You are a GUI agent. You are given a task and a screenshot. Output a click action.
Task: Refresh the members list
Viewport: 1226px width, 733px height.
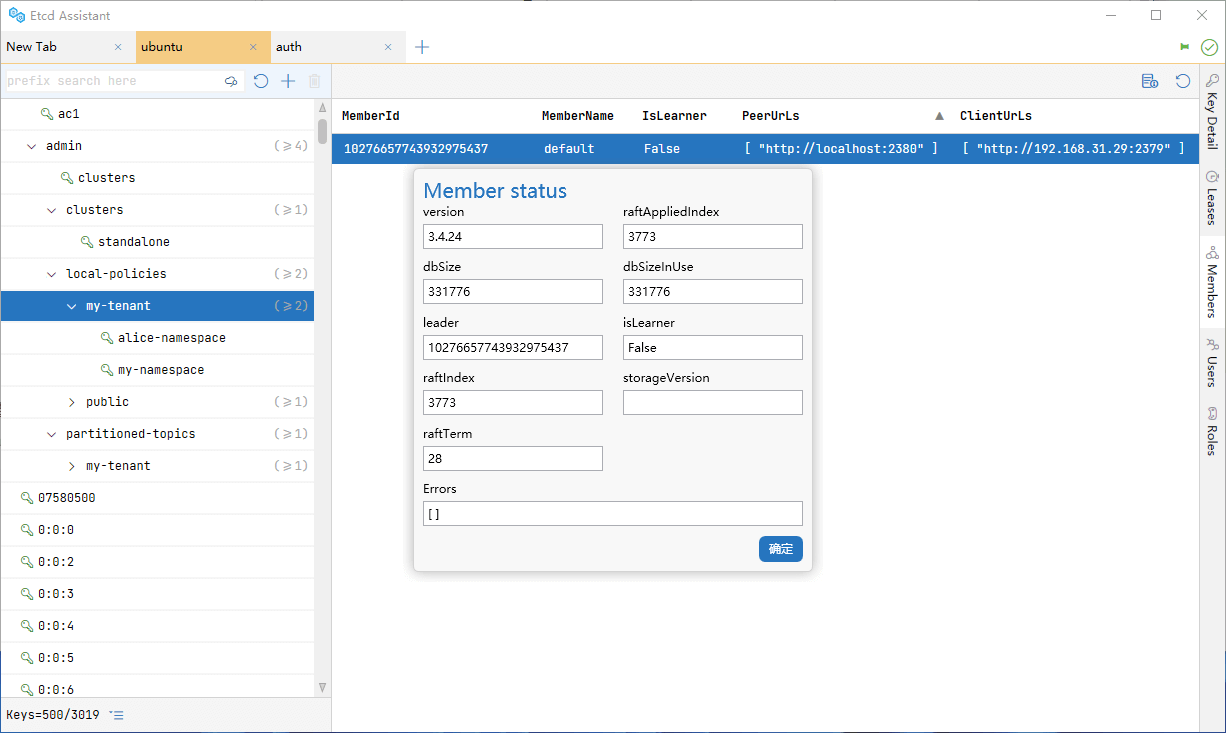[1183, 81]
